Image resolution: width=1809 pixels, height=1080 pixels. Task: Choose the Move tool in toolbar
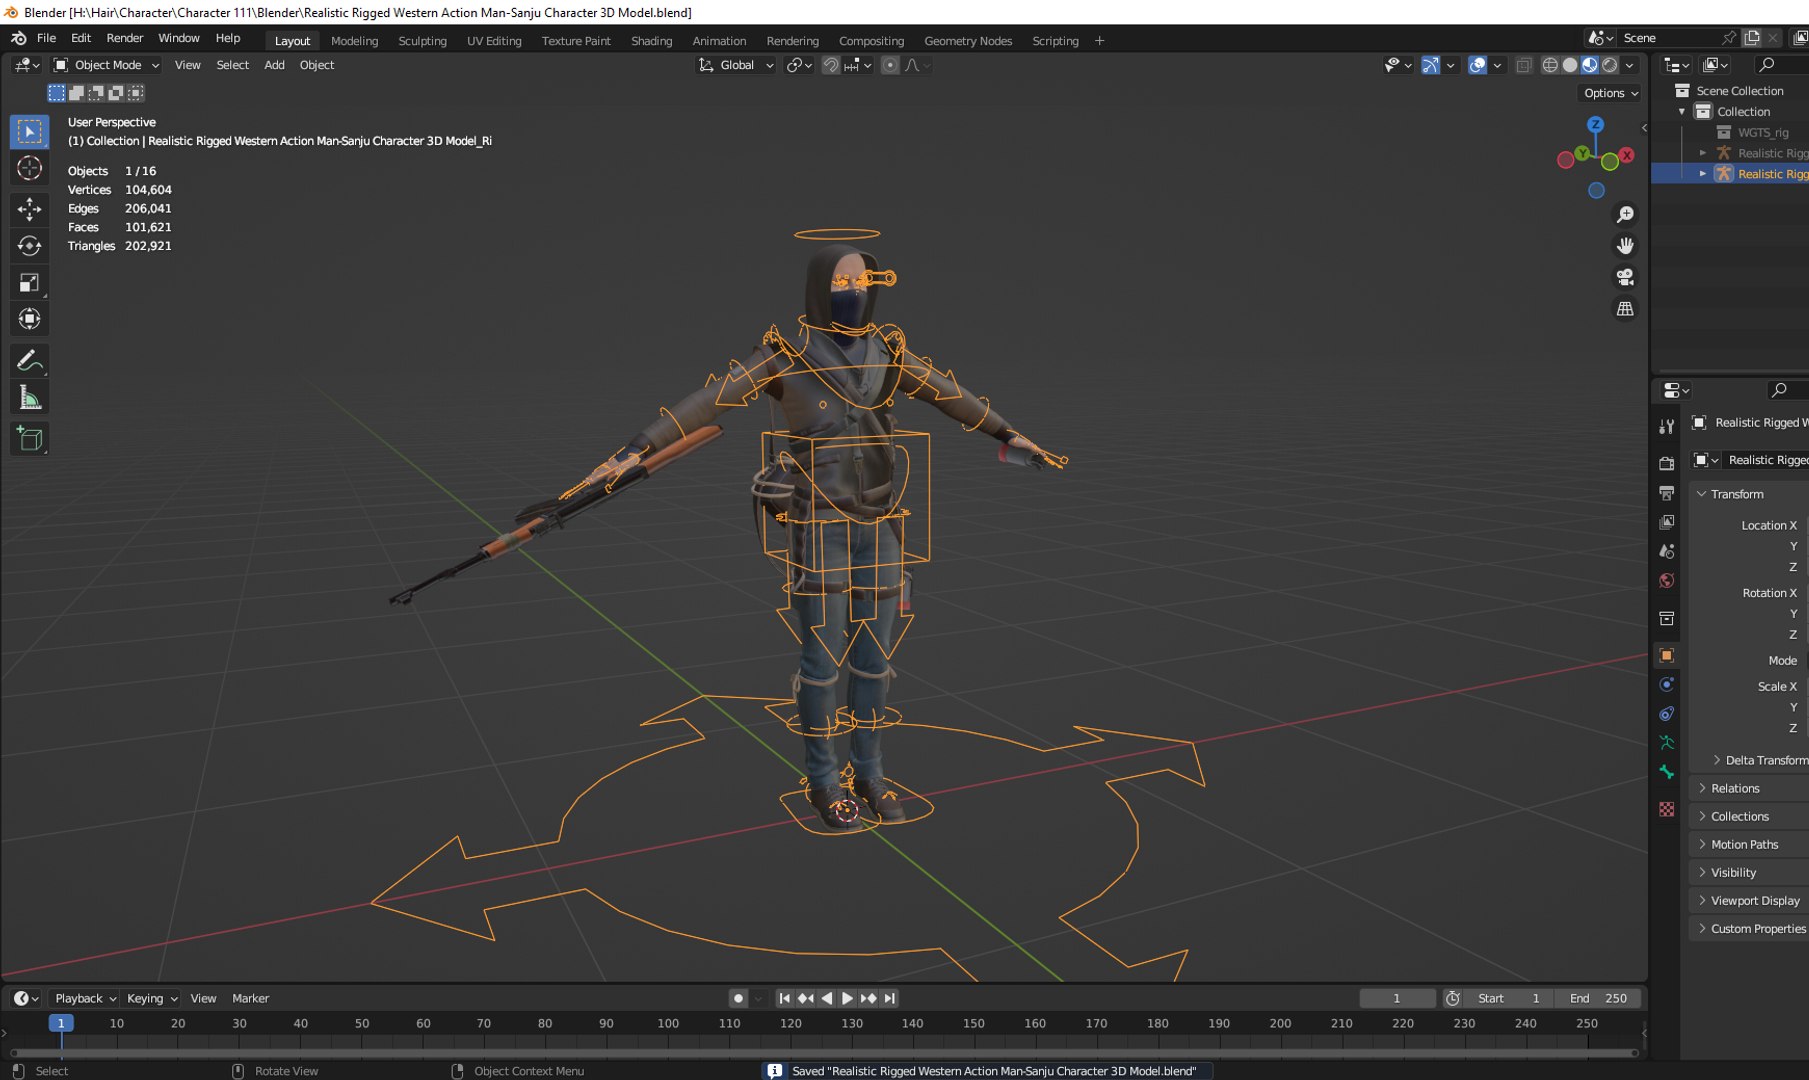click(29, 208)
